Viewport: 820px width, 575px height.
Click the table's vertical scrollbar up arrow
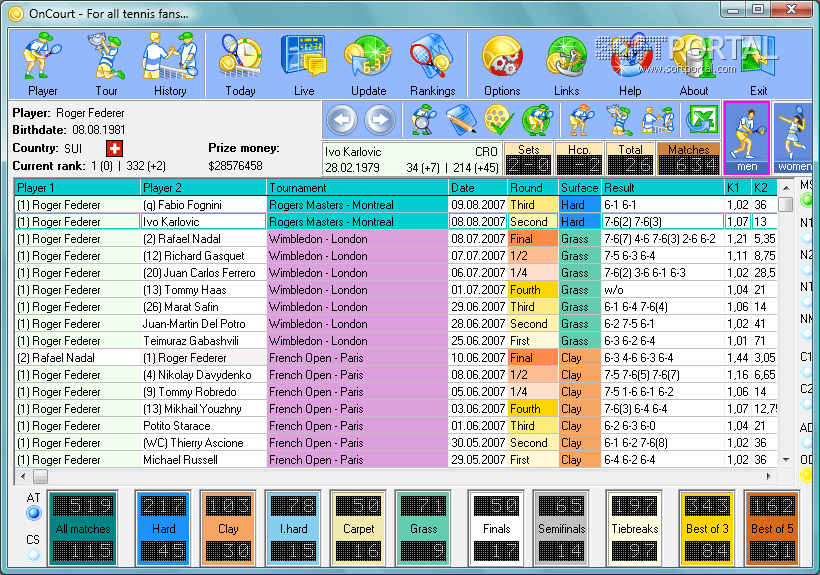click(x=785, y=187)
